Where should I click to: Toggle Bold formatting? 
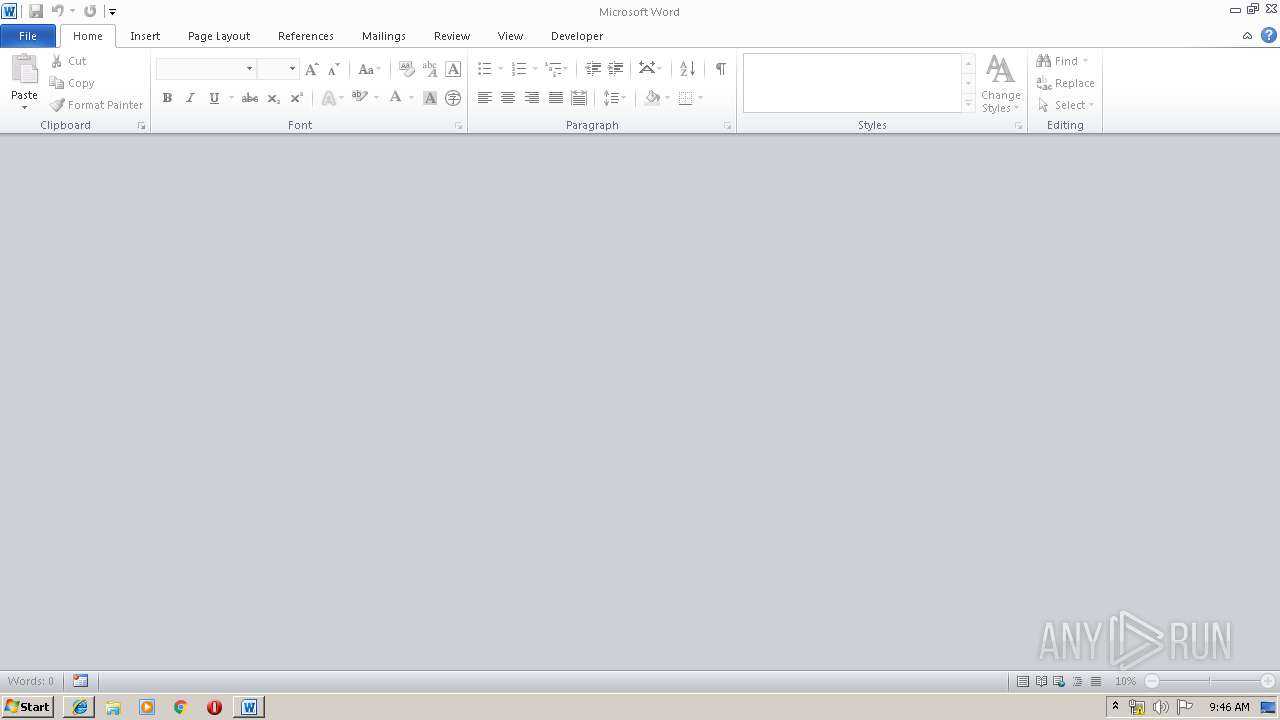click(x=167, y=98)
